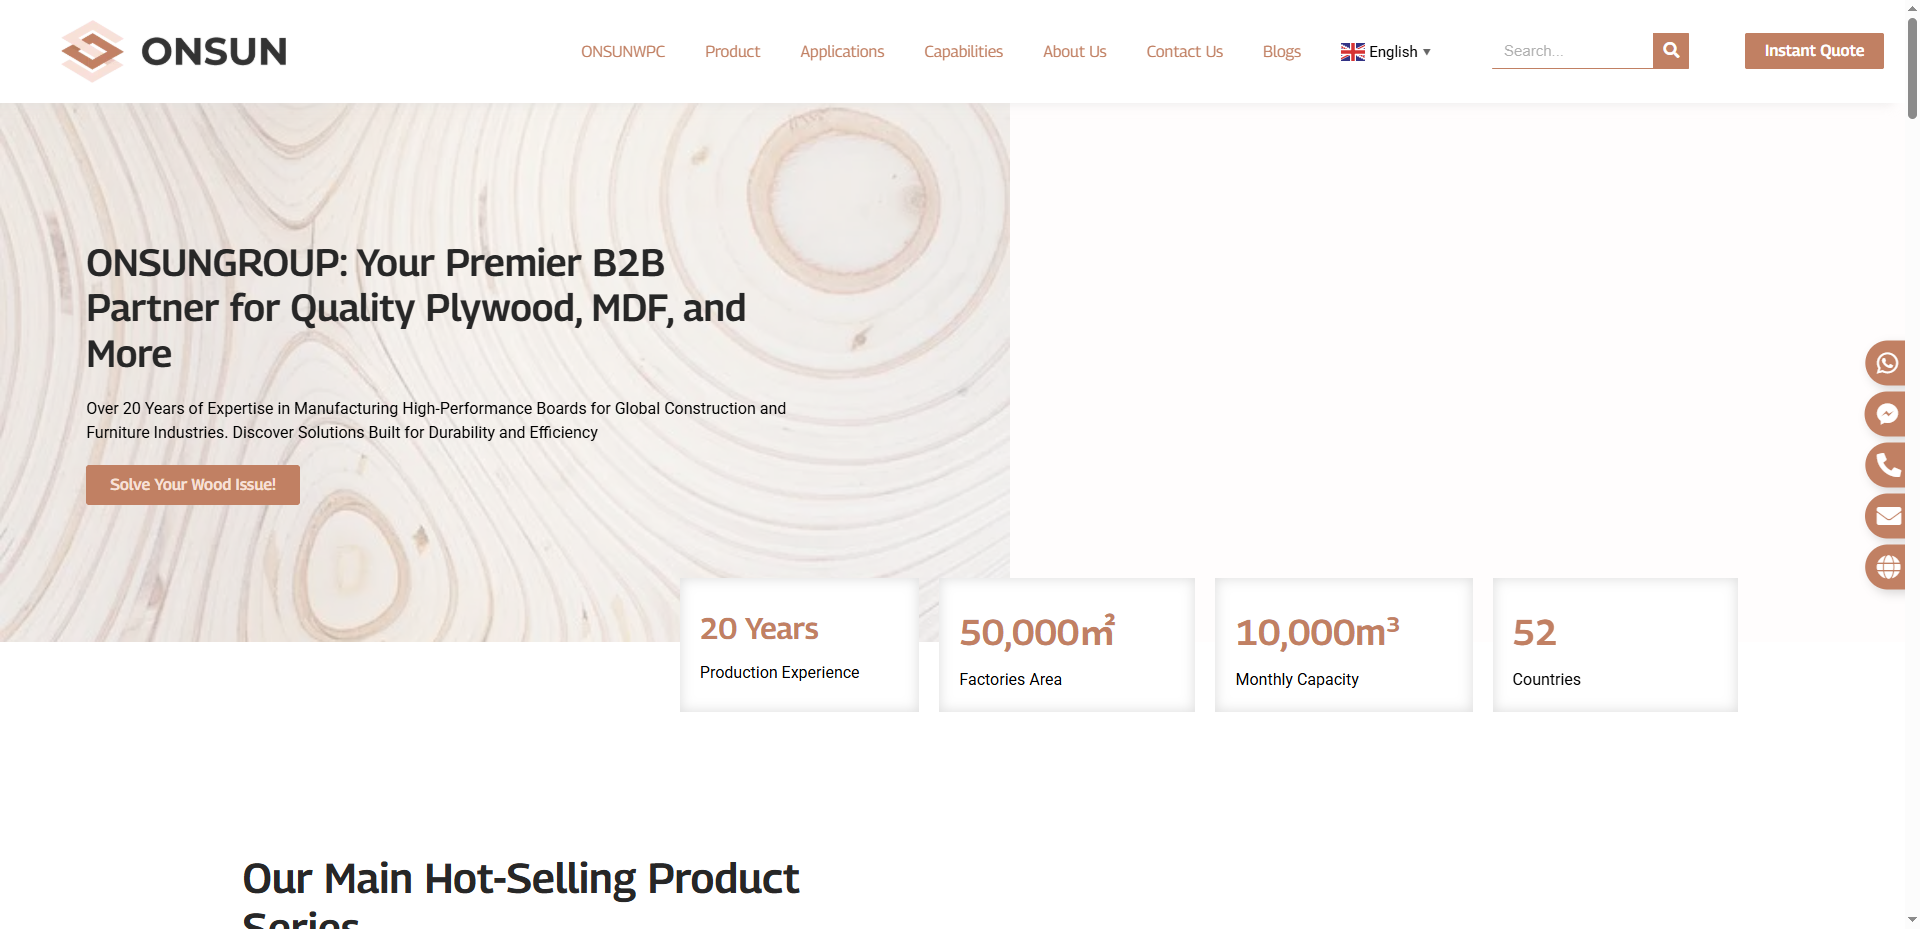Open the Product menu
Viewport: 1920px width, 929px height.
click(x=732, y=52)
